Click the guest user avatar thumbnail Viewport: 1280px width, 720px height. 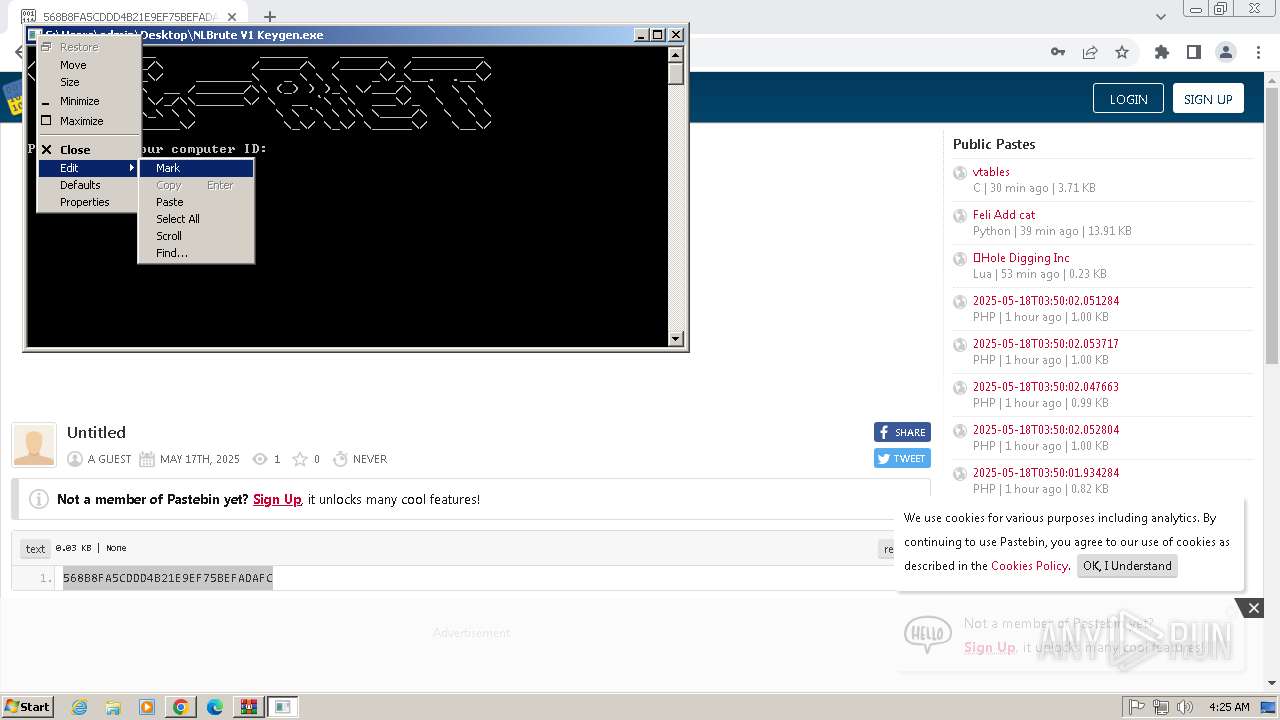coord(34,445)
